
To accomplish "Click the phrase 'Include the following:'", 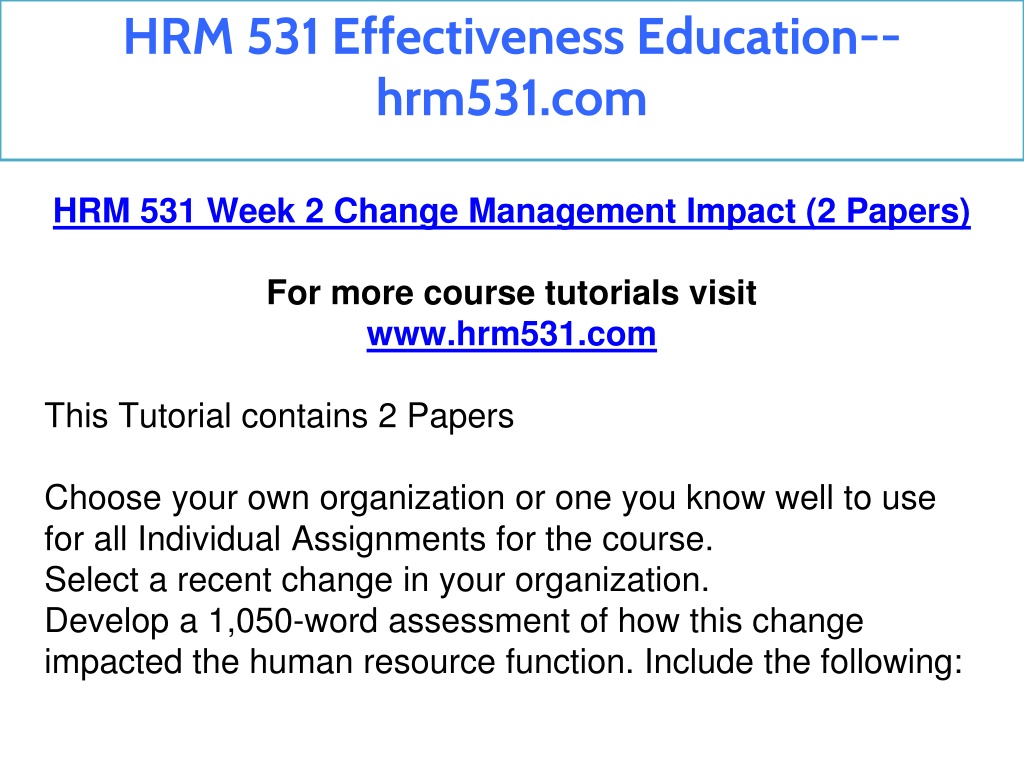I will pos(804,662).
